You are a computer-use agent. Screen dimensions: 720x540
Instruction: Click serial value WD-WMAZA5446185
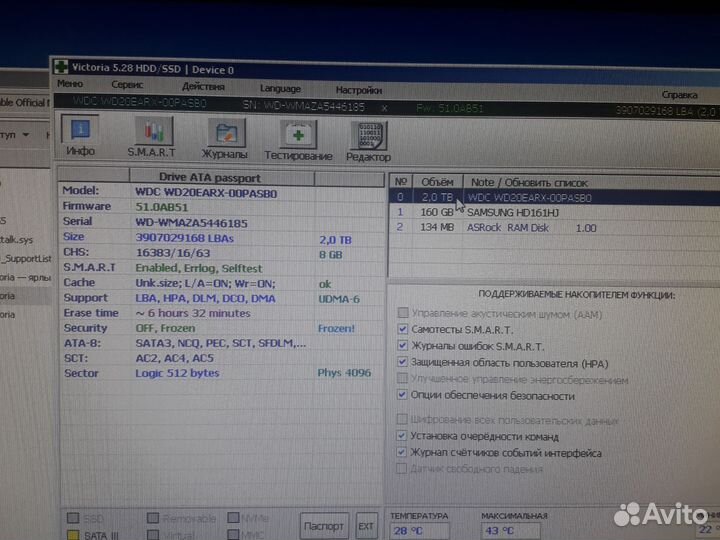(x=191, y=223)
